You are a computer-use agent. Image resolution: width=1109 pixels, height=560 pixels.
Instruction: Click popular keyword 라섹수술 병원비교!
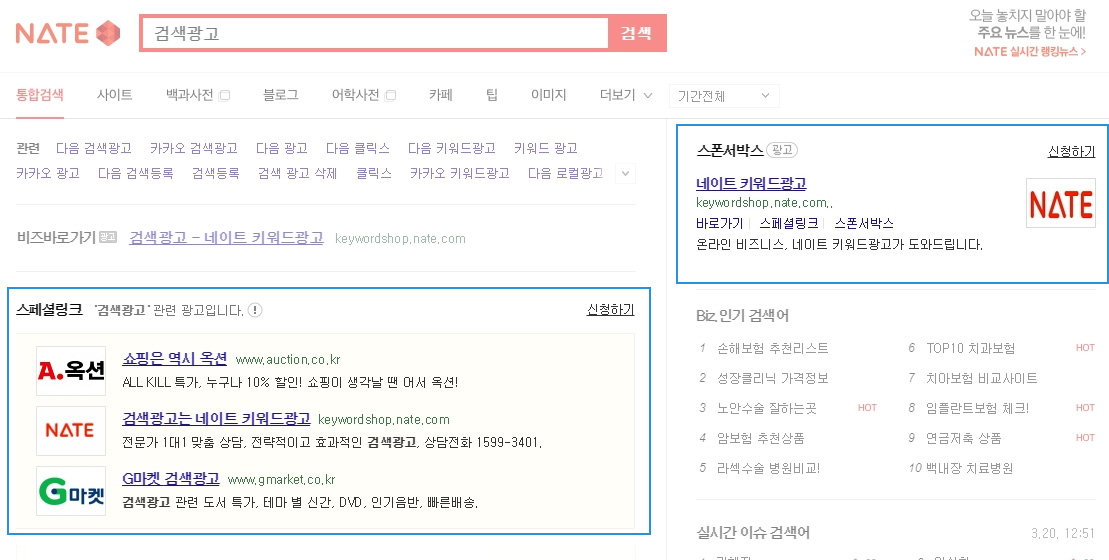click(769, 468)
